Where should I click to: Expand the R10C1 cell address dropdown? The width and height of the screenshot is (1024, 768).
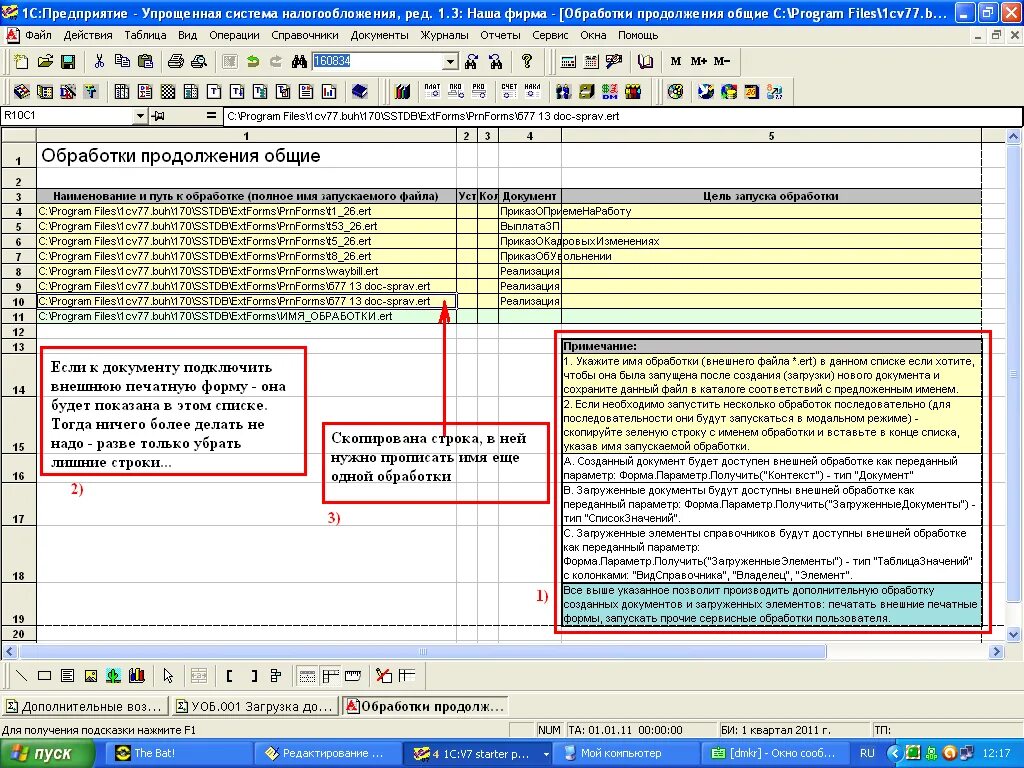(x=140, y=116)
